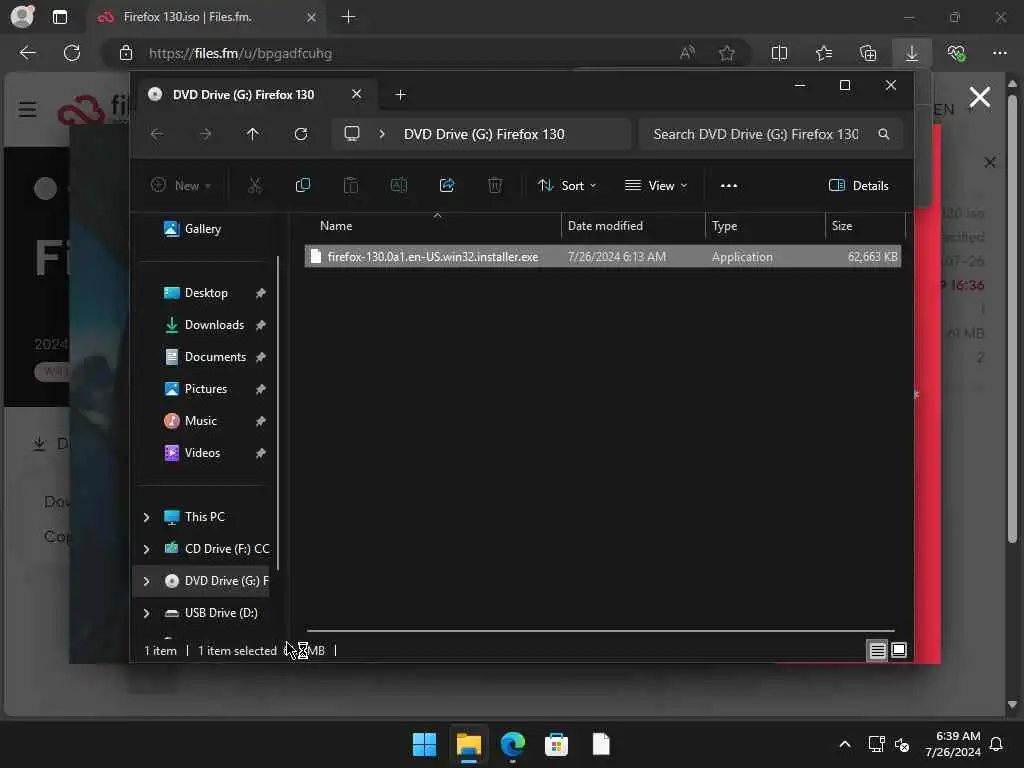Viewport: 1024px width, 768px height.
Task: Click the Cut icon in File Explorer toolbar
Action: point(255,185)
